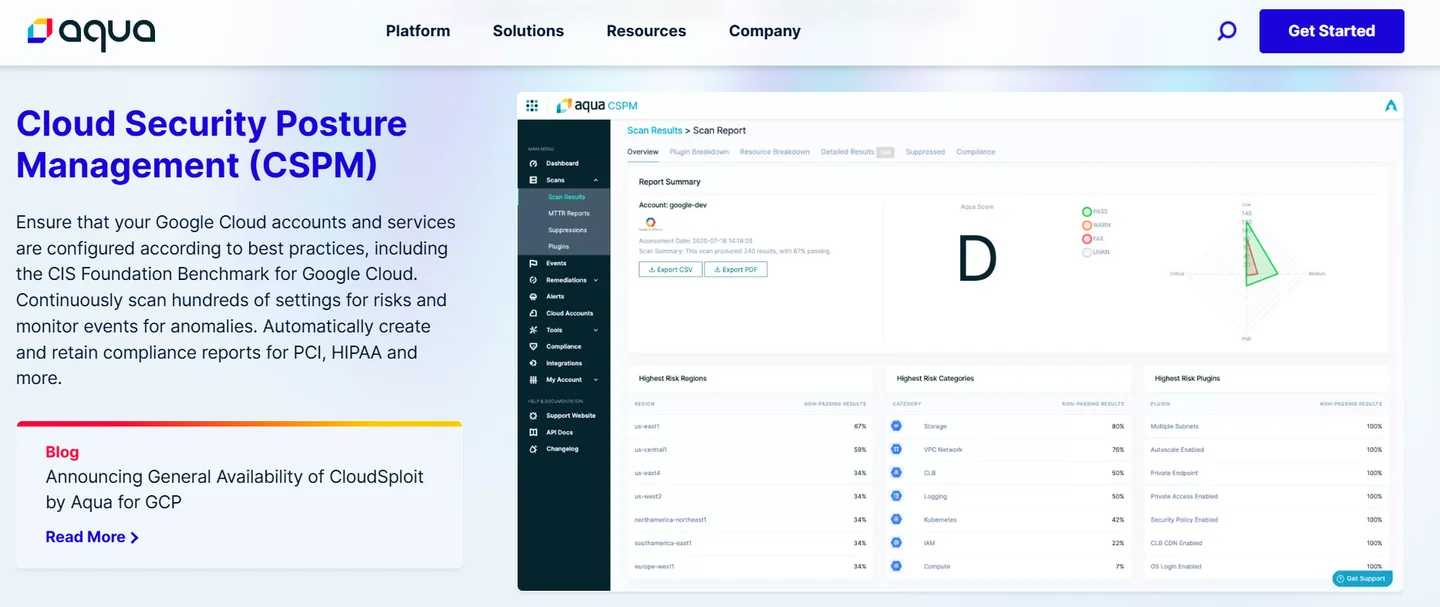Click the Events flag icon
Screen dimensions: 1440x607
533,263
